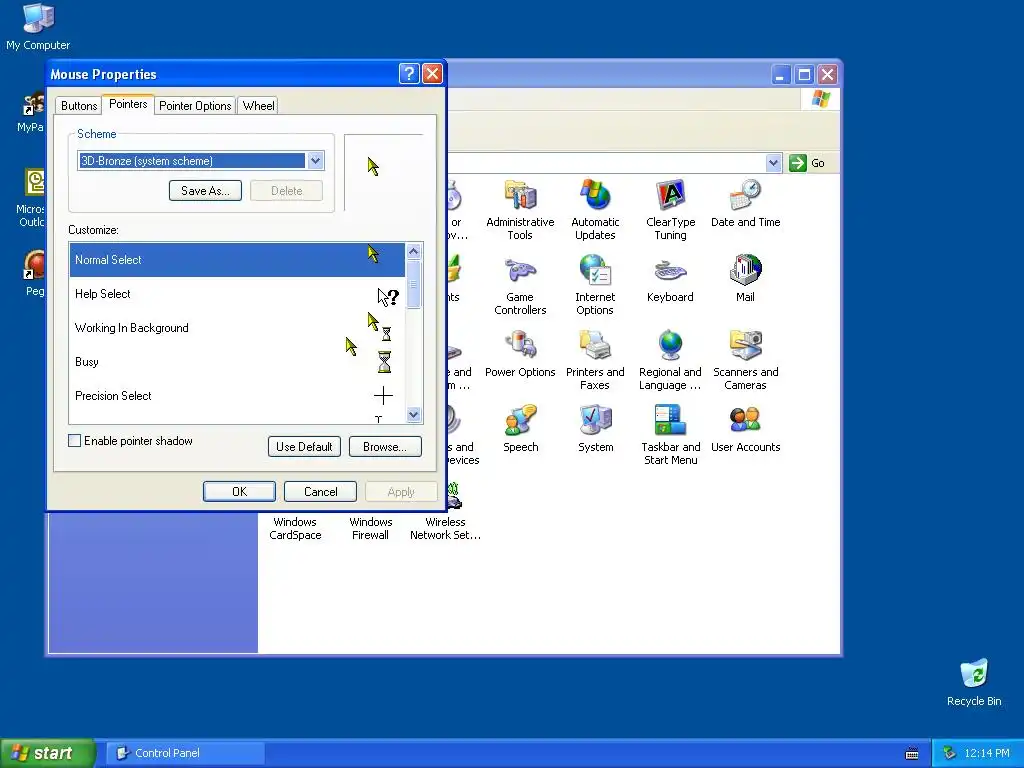The height and width of the screenshot is (768, 1024).
Task: Open Speech icon in Control Panel
Action: [x=520, y=428]
